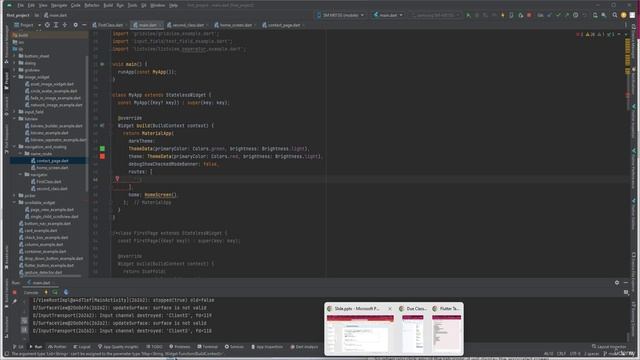Image resolution: width=640 pixels, height=360 pixels.
Task: Click Hot Reload lightning in Run console
Action: click(x=46, y=292)
